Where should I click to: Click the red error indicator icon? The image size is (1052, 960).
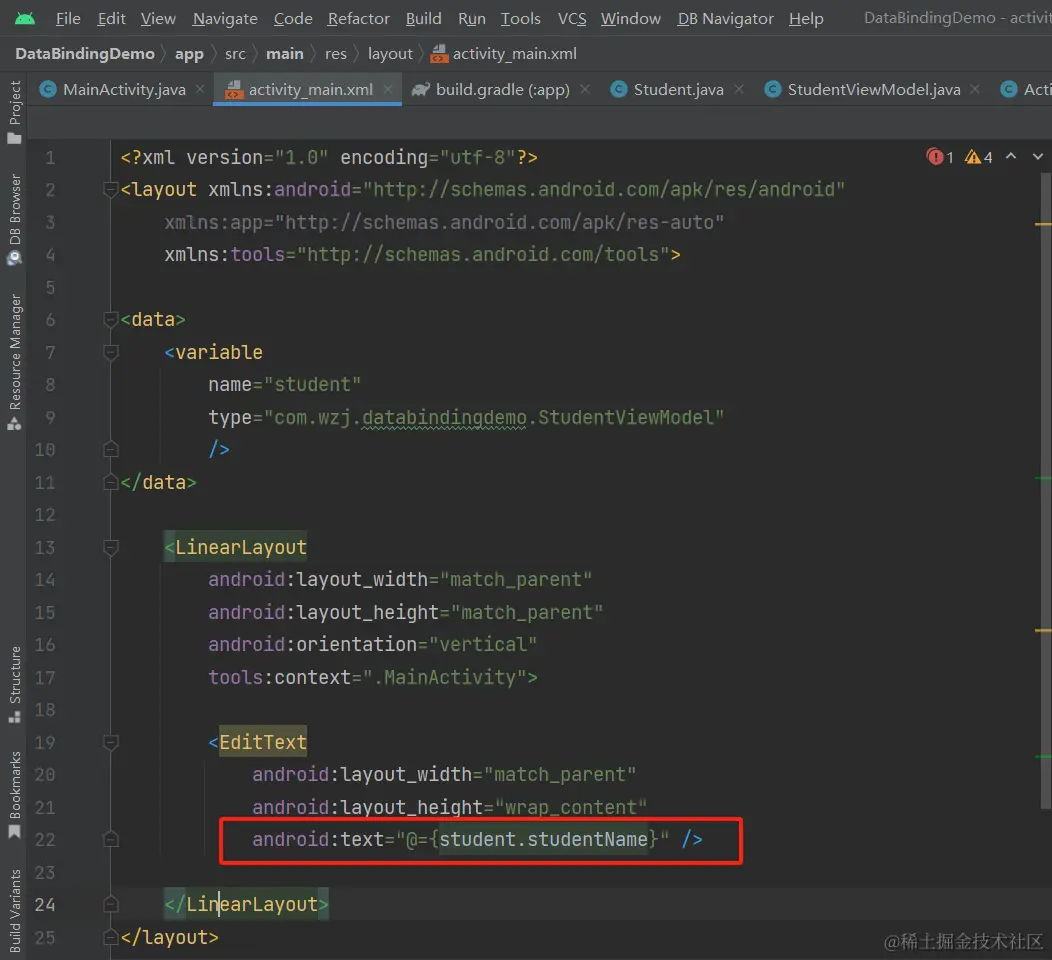click(935, 157)
